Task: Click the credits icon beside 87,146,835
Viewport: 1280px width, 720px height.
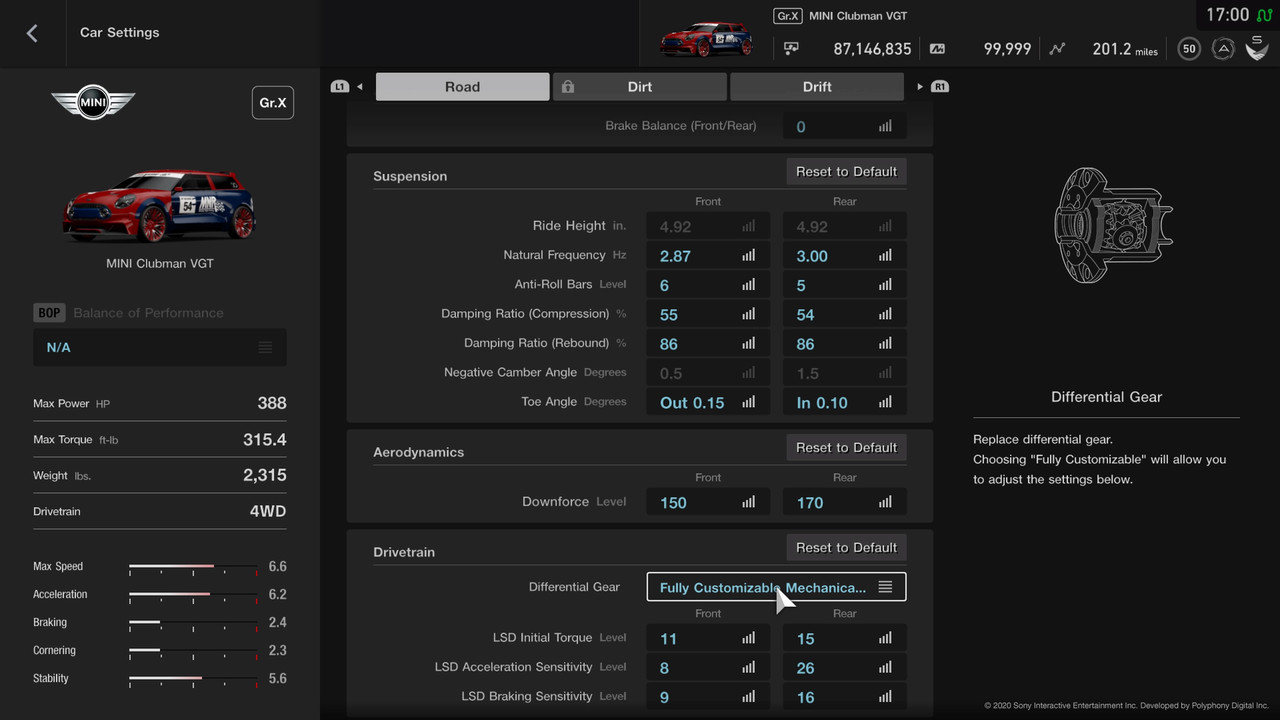Action: click(x=791, y=48)
